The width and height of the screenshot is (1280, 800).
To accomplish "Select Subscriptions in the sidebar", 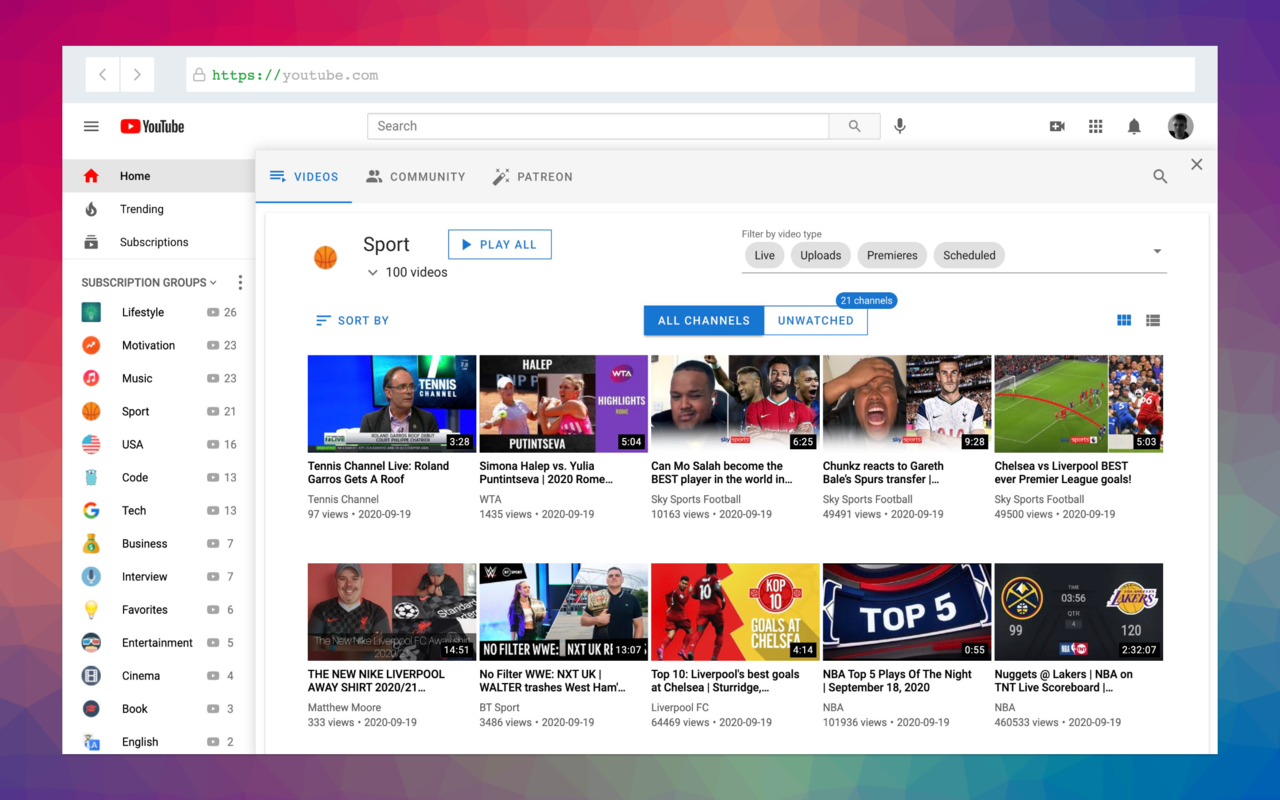I will coord(159,242).
